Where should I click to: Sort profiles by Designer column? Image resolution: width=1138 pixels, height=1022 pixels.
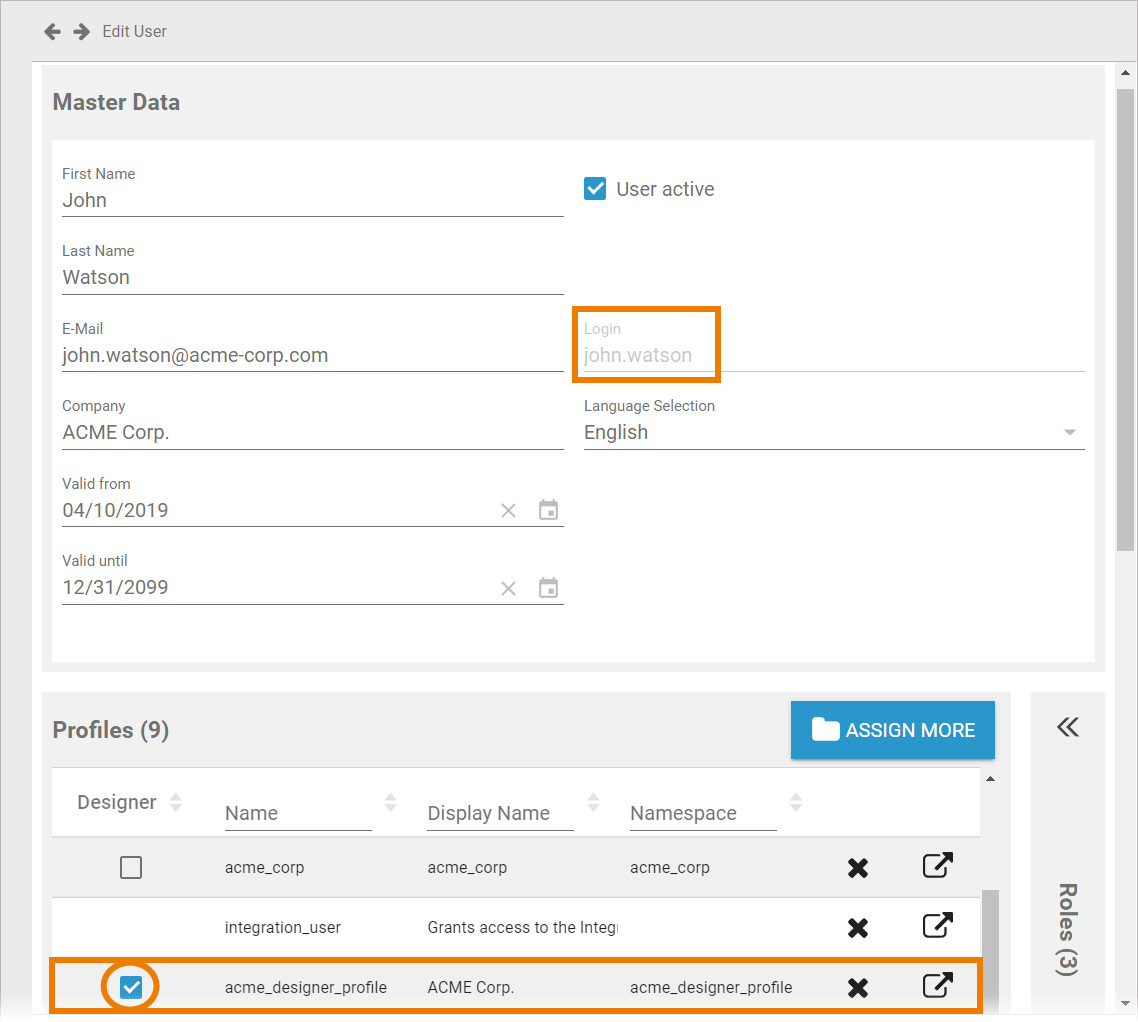176,802
